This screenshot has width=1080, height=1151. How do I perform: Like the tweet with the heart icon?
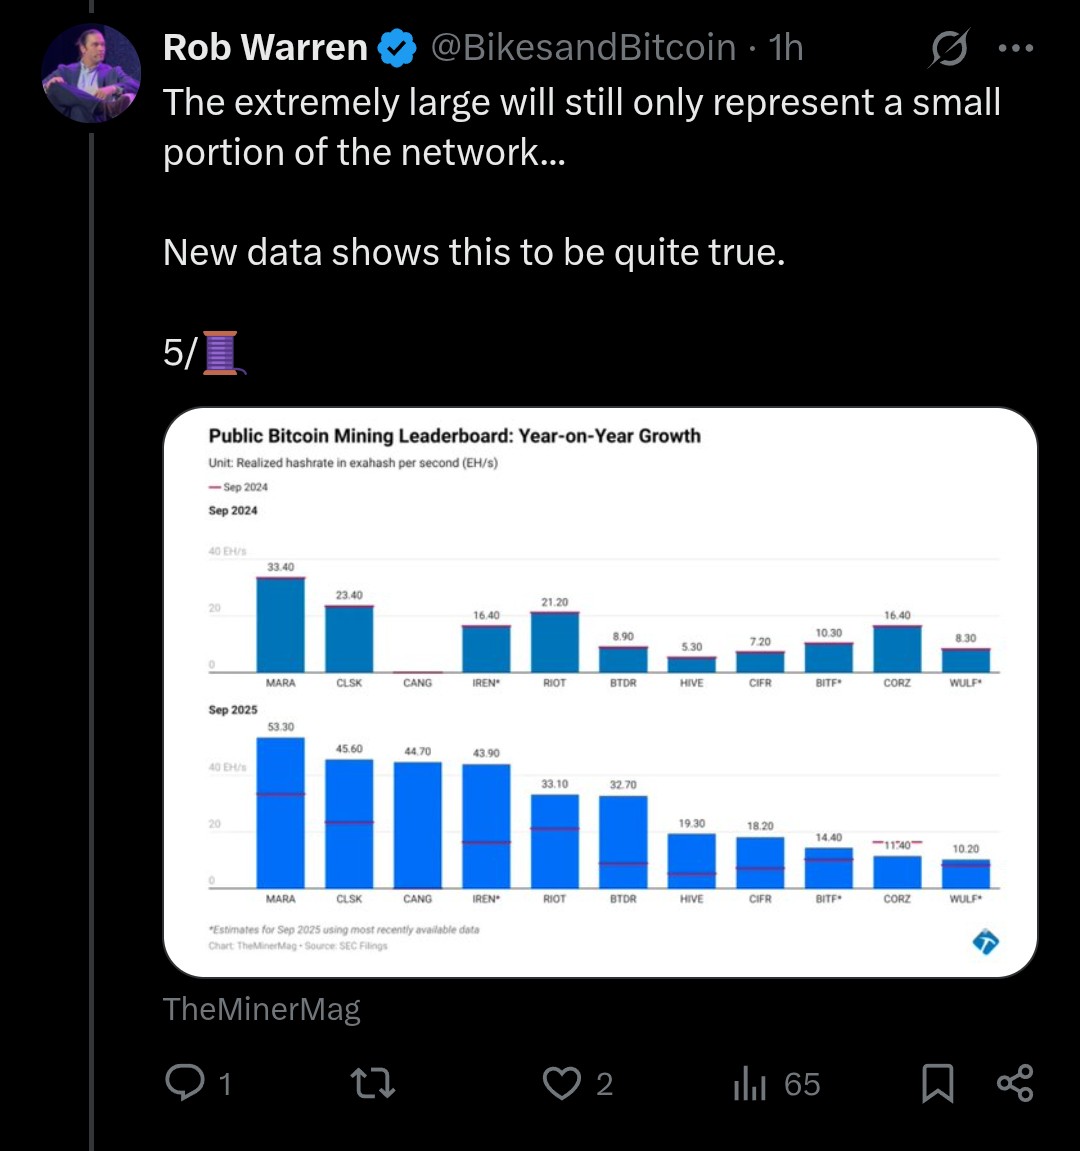(x=562, y=1083)
